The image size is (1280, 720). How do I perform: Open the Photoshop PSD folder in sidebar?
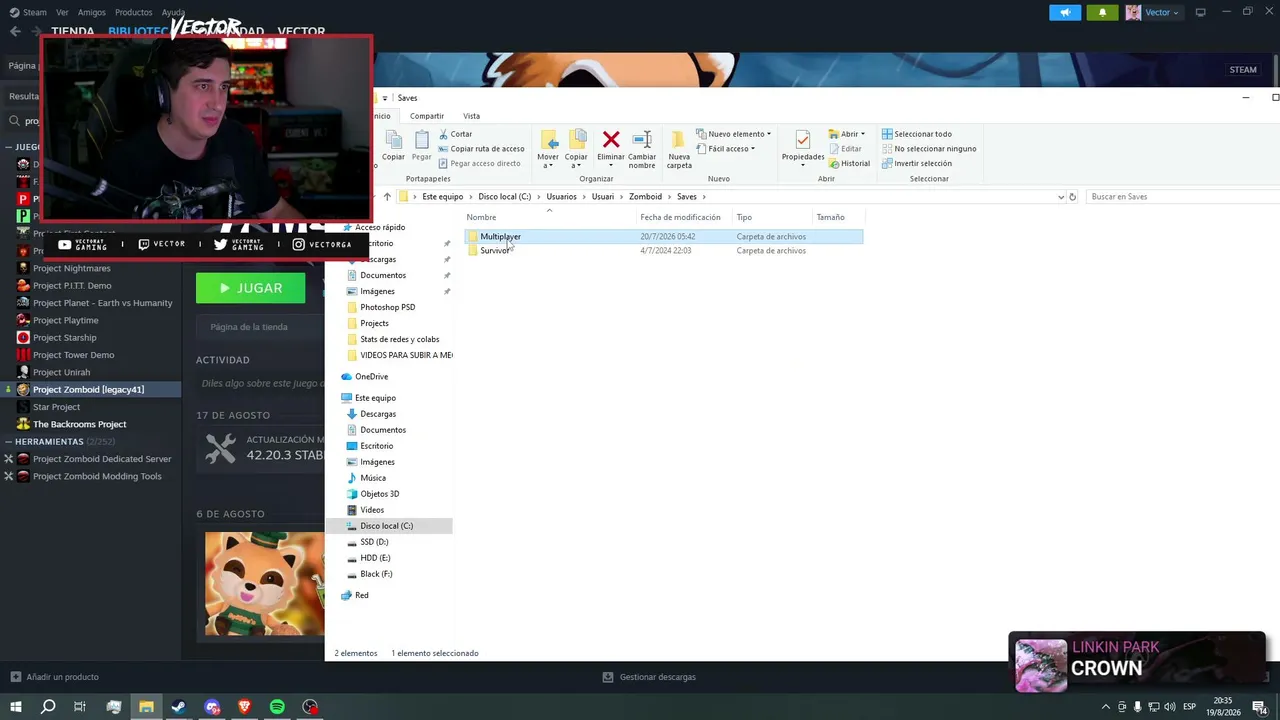(387, 307)
